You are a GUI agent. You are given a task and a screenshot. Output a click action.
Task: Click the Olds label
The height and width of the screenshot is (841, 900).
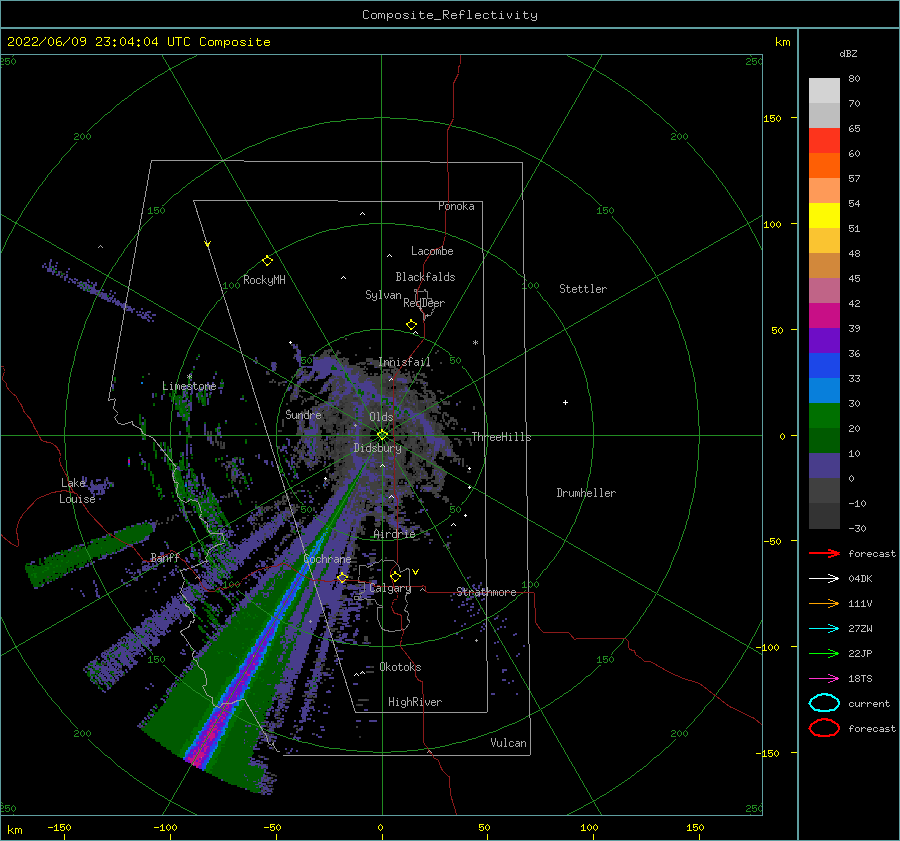click(381, 417)
